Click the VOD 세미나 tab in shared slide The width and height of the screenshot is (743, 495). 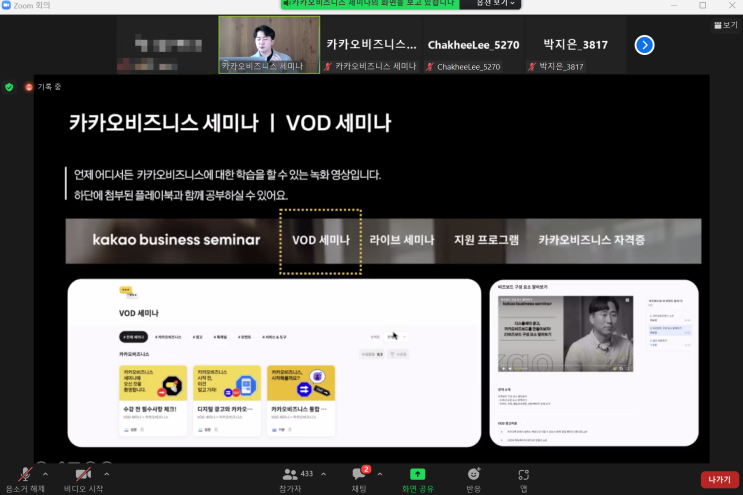[321, 240]
